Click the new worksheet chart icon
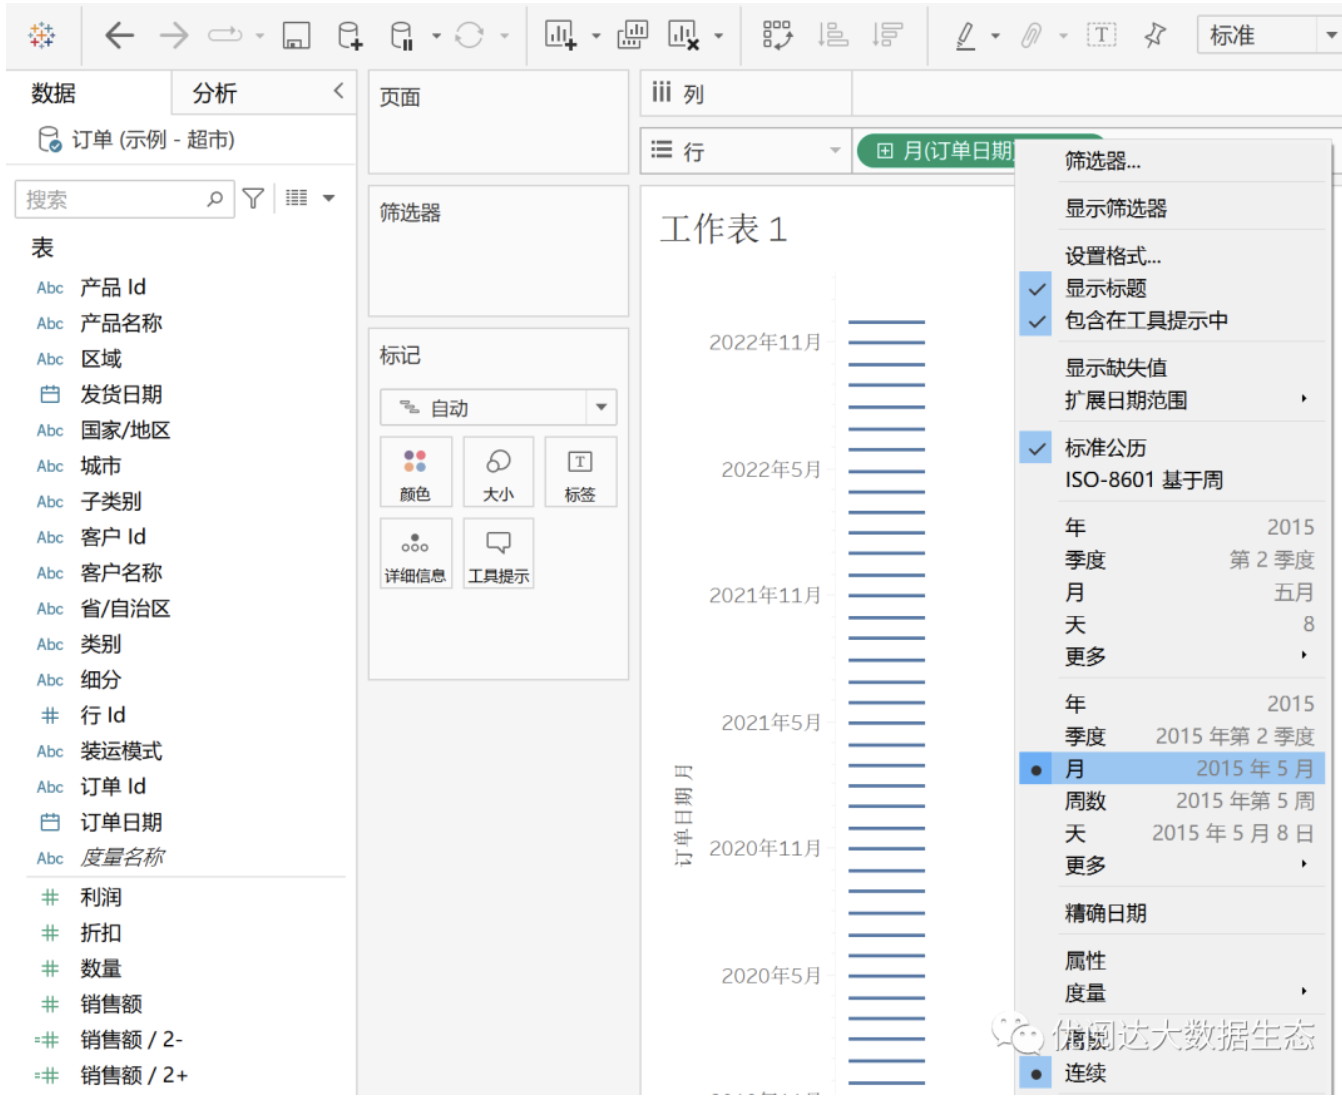This screenshot has height=1100, width=1342. point(560,36)
